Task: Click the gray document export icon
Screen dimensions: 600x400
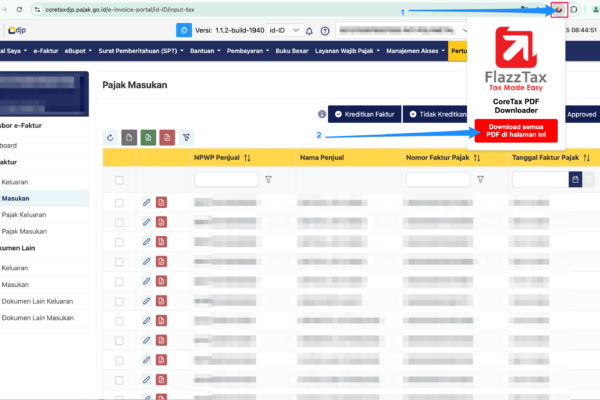Action: 129,137
